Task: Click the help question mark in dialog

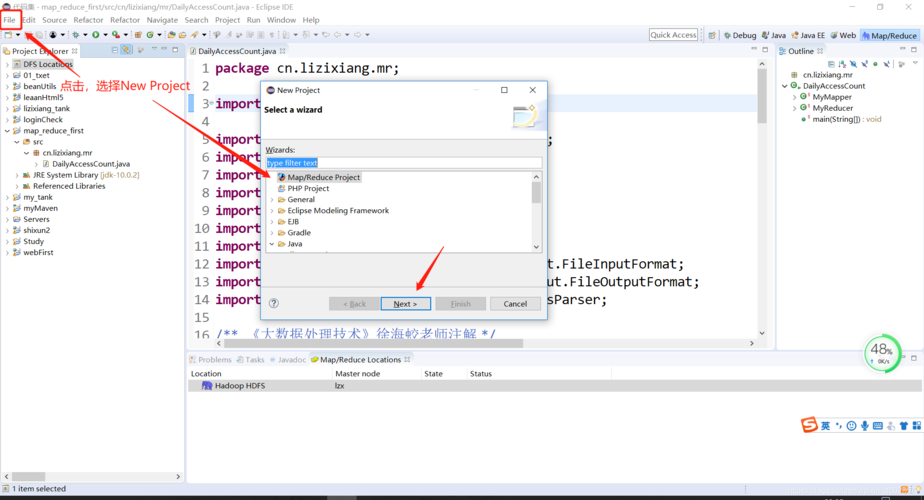Action: coord(273,303)
